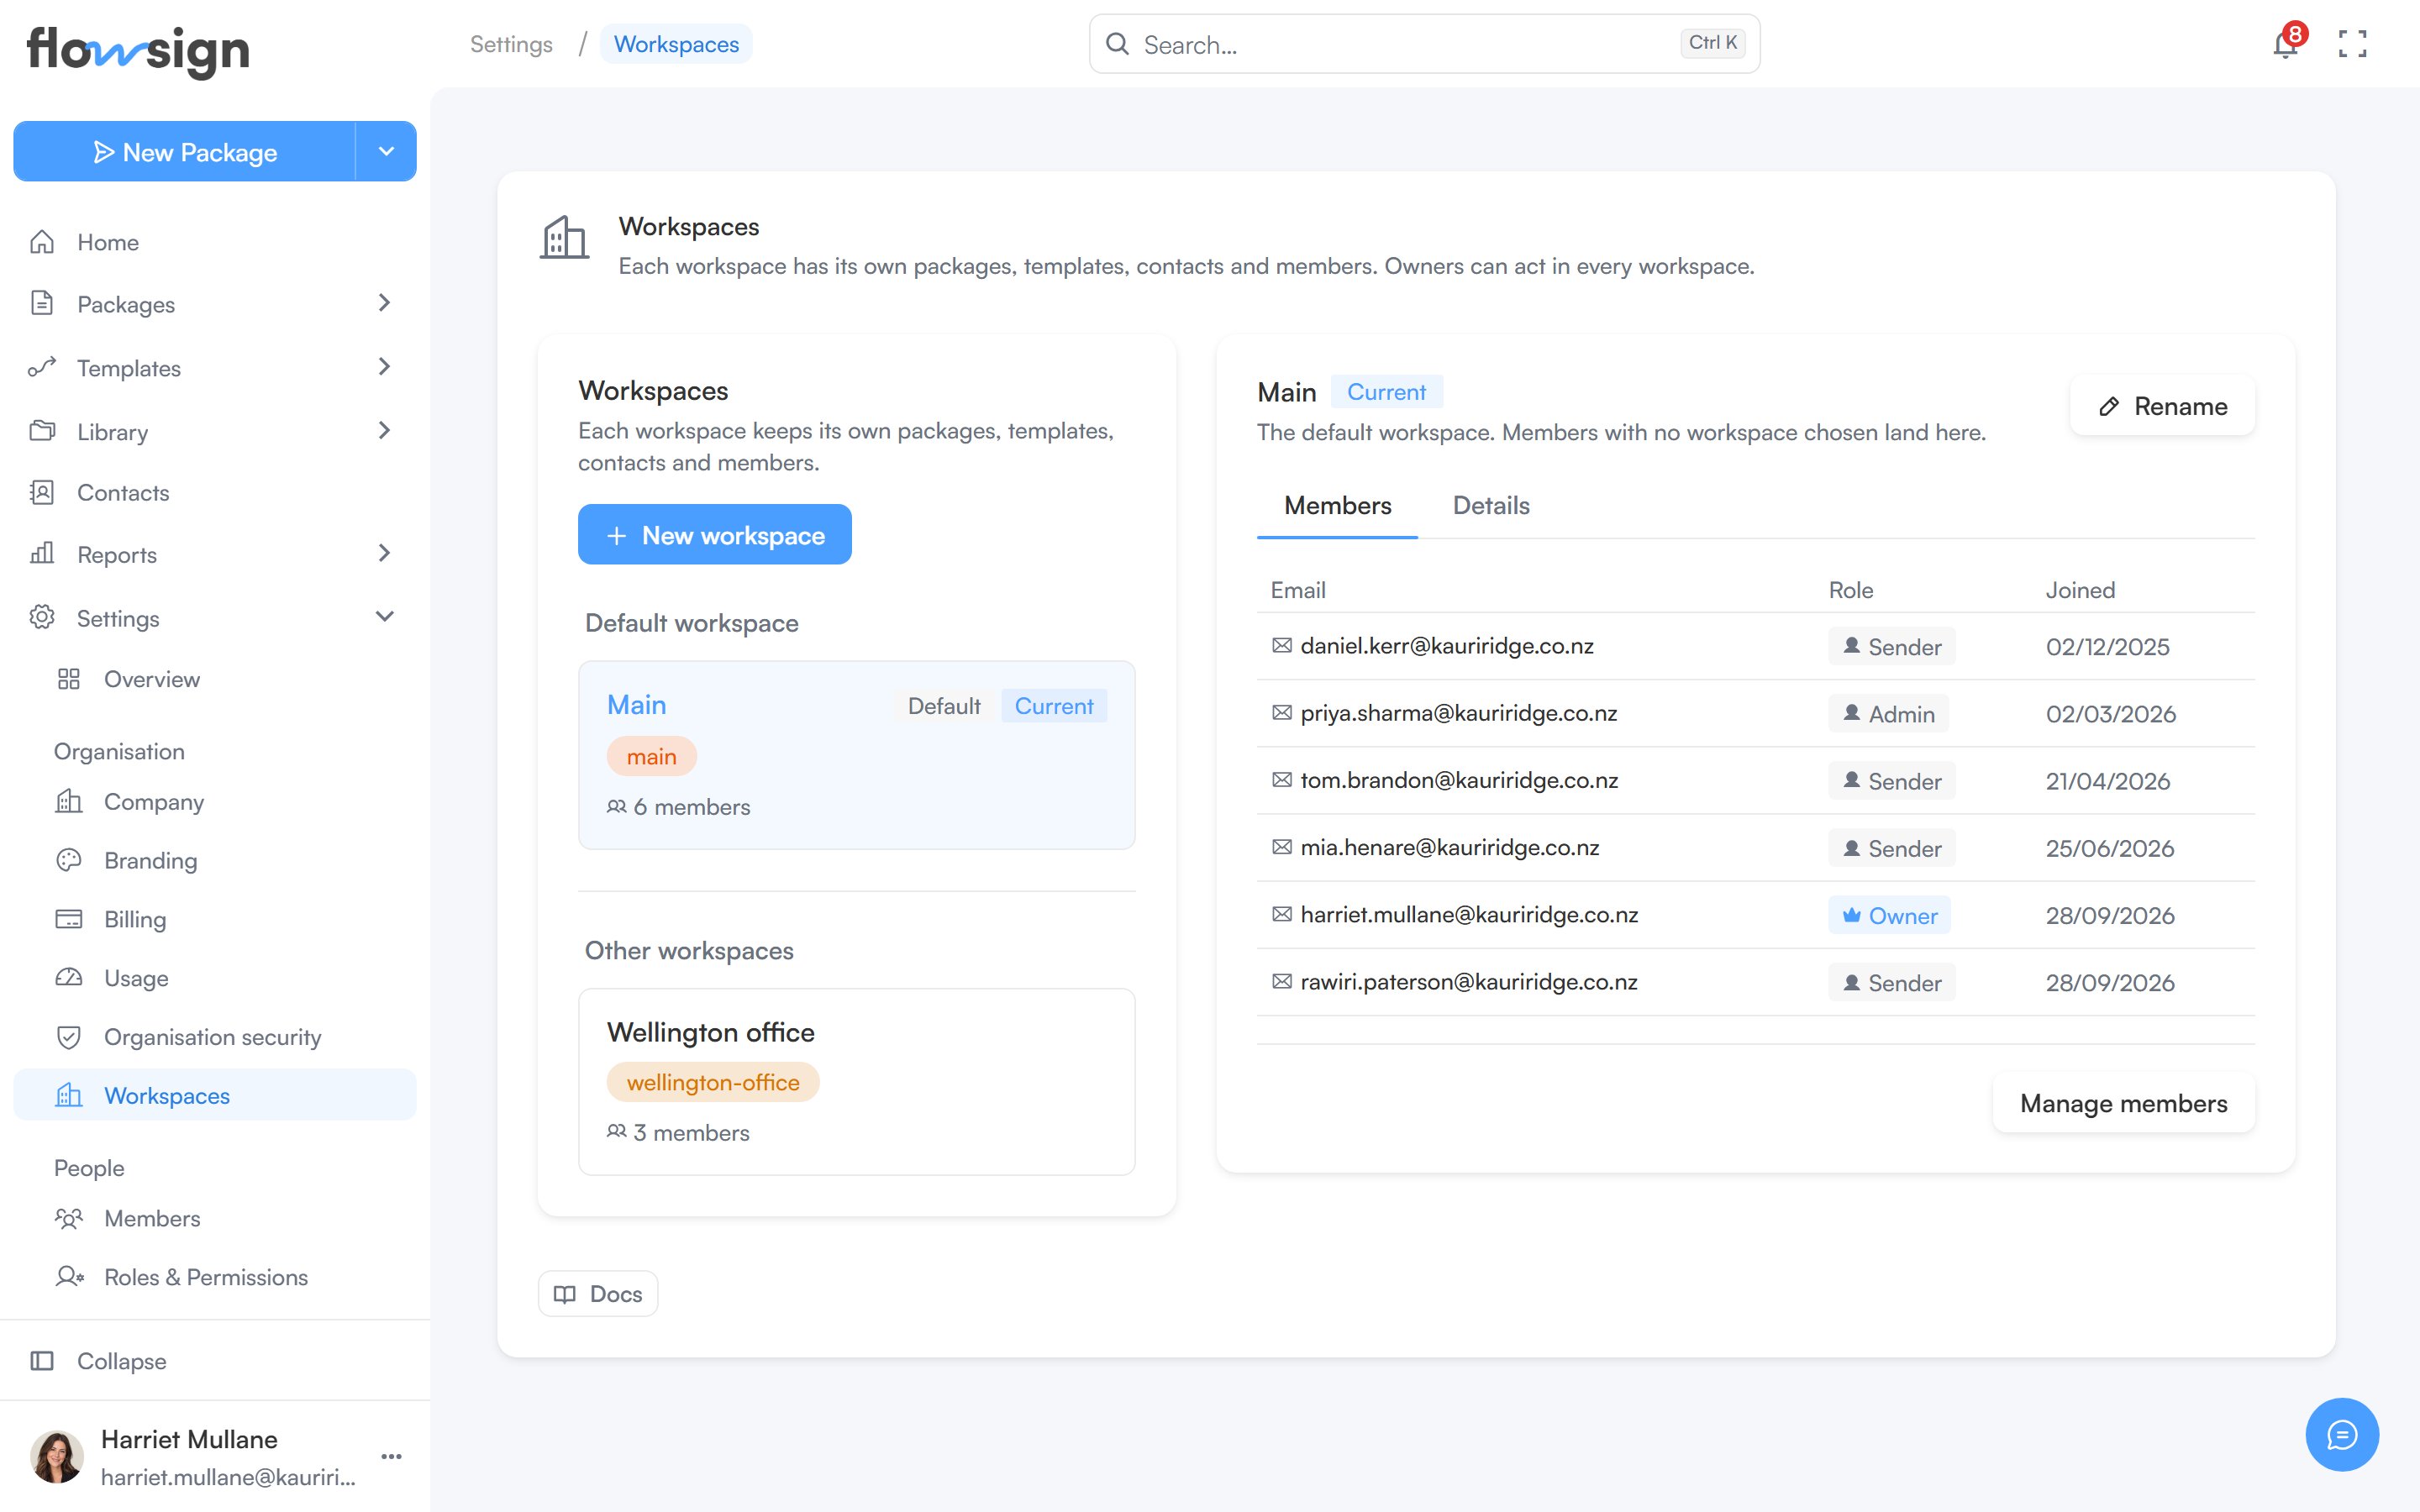Expand the Library submenu chevron
This screenshot has width=2420, height=1512.
tap(384, 431)
